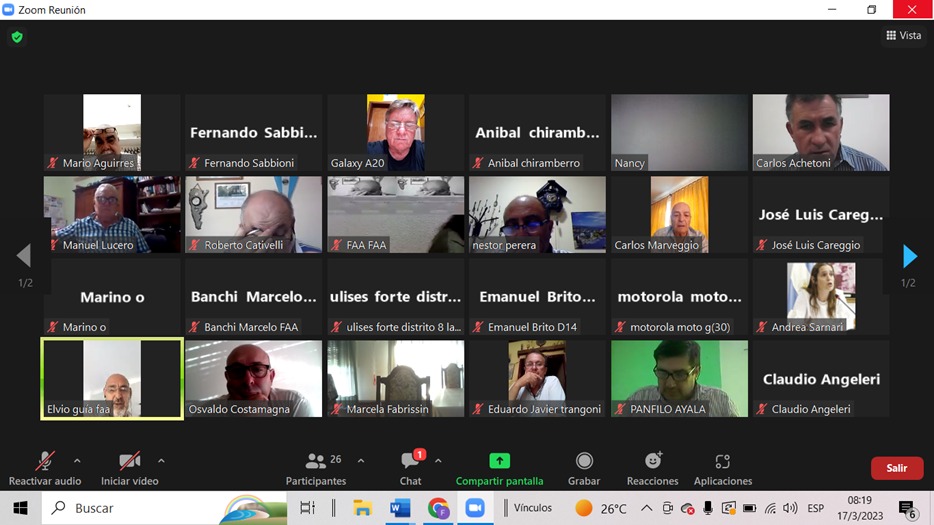The width and height of the screenshot is (934, 525).
Task: Switch ESP keyboard language indicator
Action: coord(815,508)
